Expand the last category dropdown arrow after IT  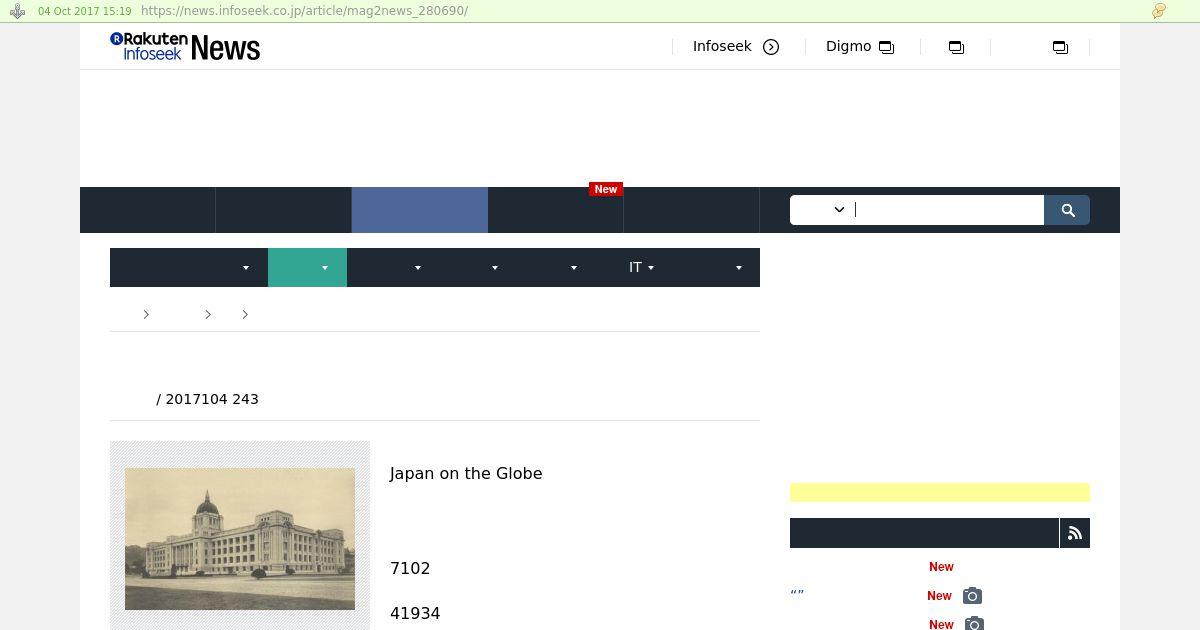[738, 268]
